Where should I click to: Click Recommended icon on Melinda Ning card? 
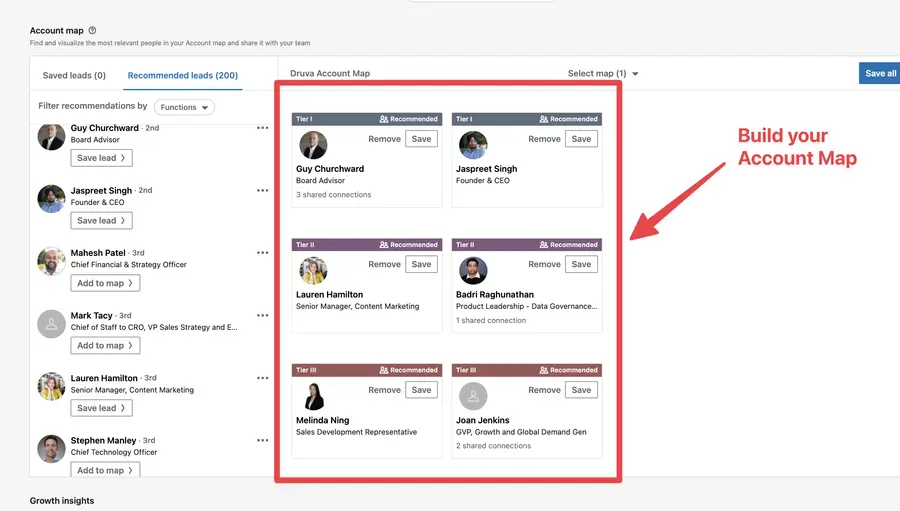tap(383, 370)
